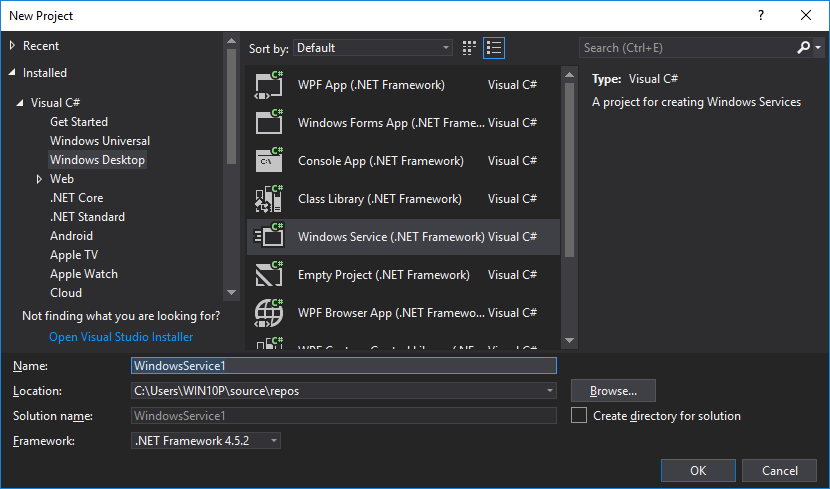Open the Location dropdown arrow
830x489 pixels.
point(549,391)
